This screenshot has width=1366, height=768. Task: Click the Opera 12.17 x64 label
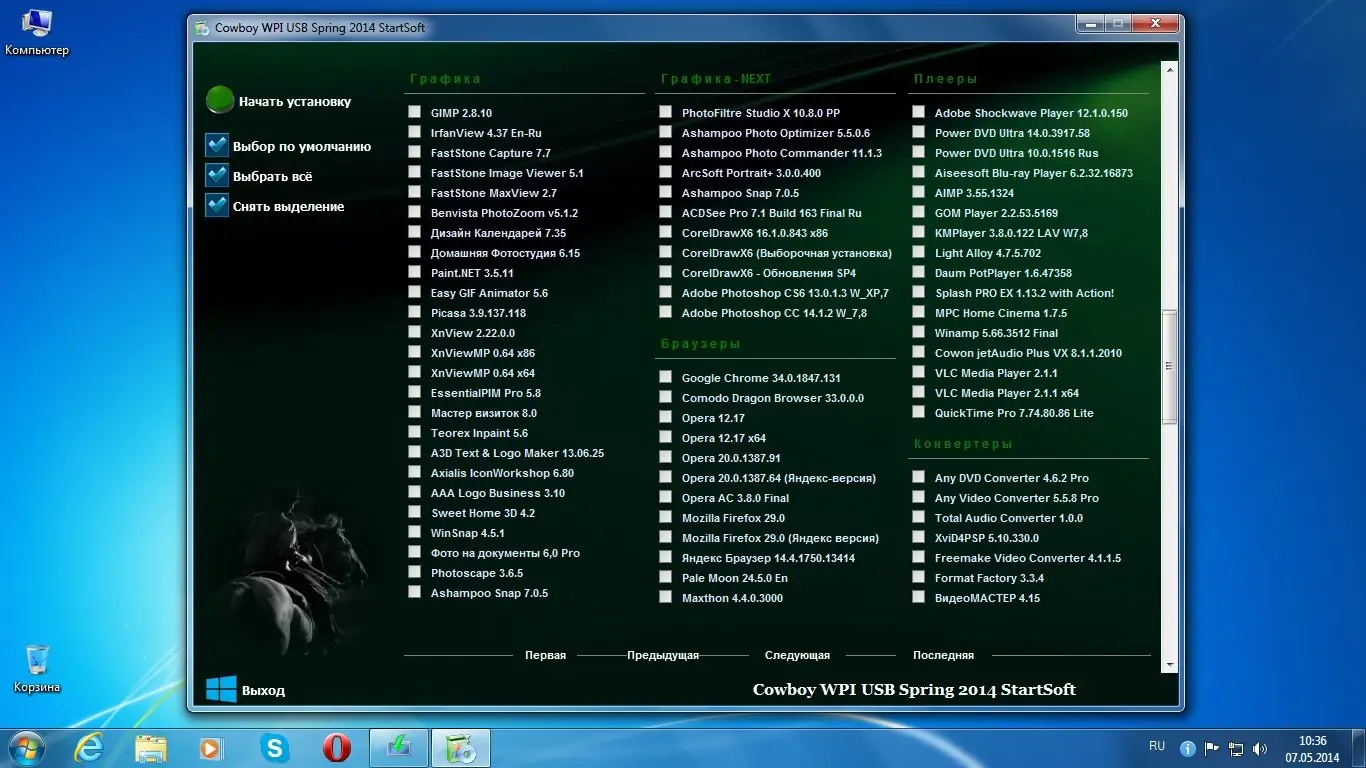724,438
